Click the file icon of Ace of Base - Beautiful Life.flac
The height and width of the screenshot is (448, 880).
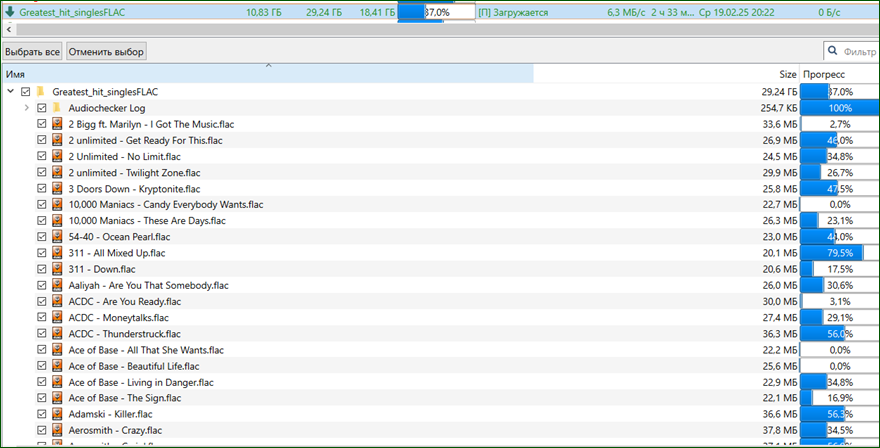(57, 366)
